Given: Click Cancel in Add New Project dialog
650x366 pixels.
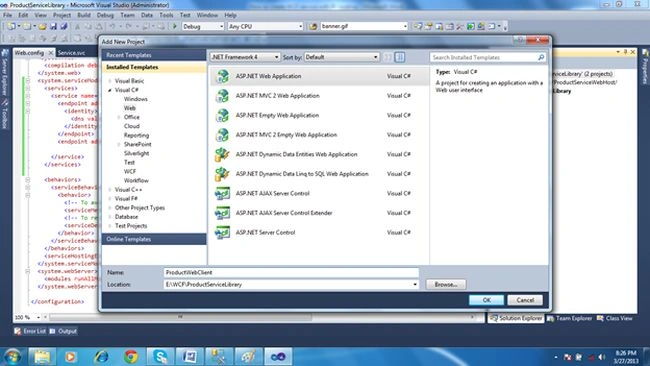Looking at the screenshot, I should 525,300.
